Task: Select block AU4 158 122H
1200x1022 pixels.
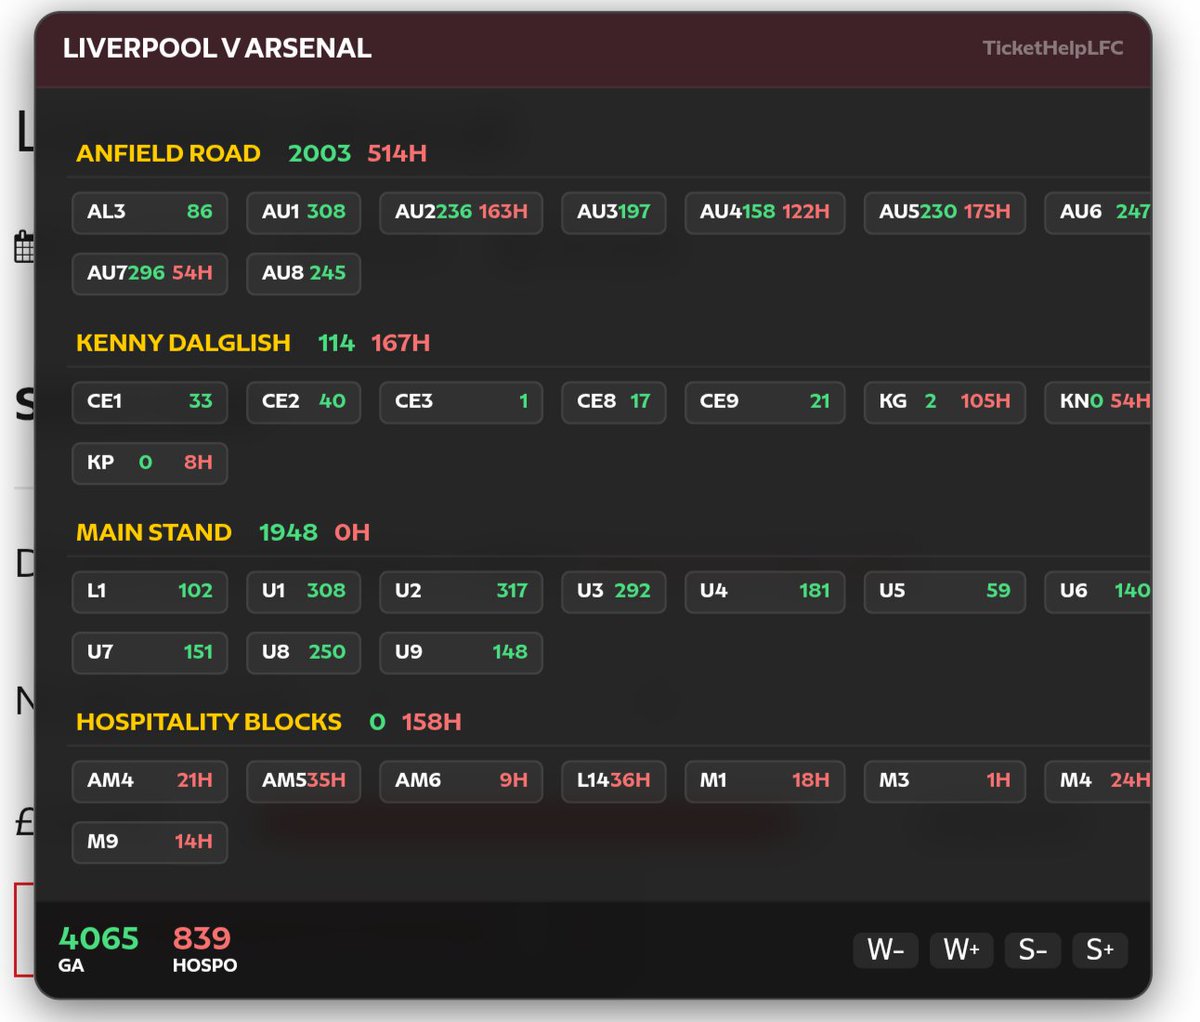Action: [765, 212]
